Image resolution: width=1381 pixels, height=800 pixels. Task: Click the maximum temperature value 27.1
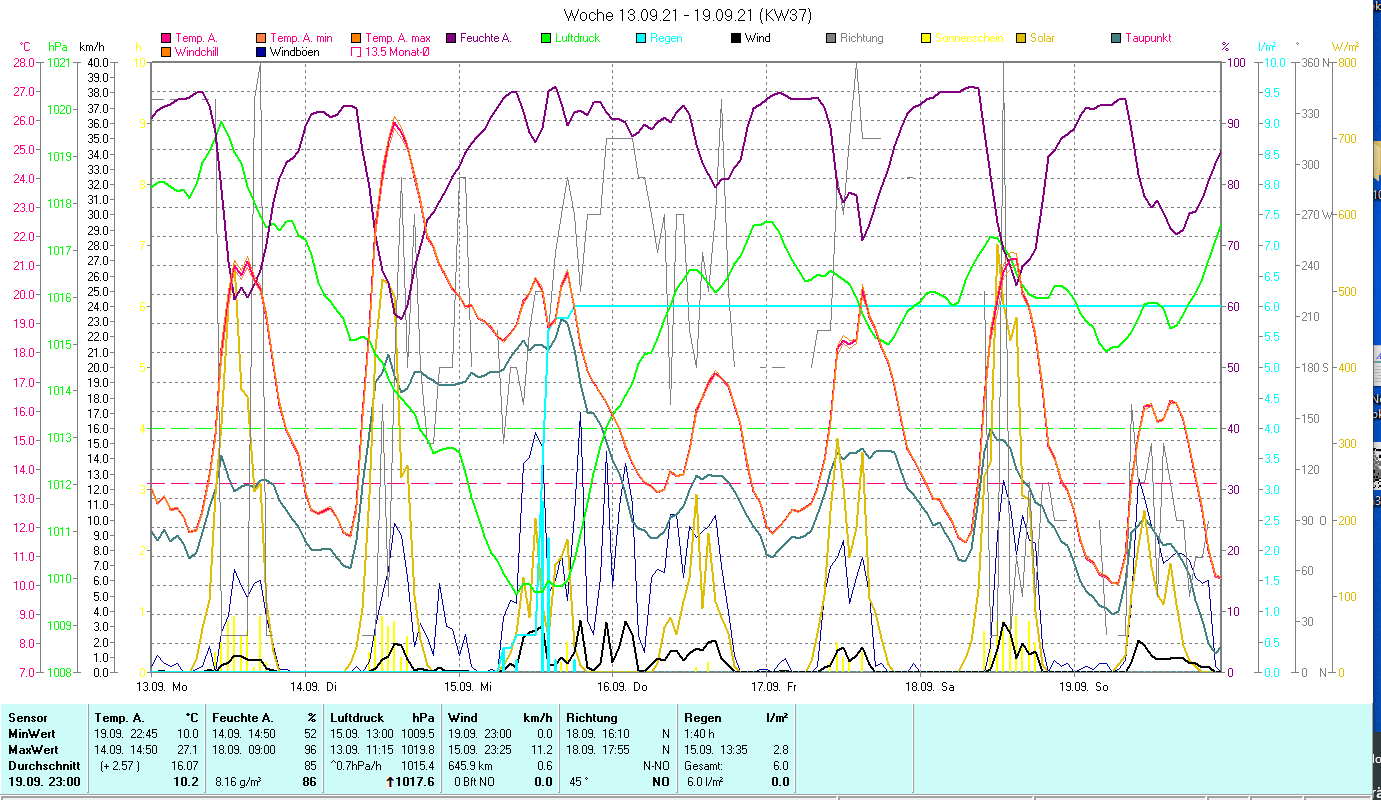[x=189, y=750]
